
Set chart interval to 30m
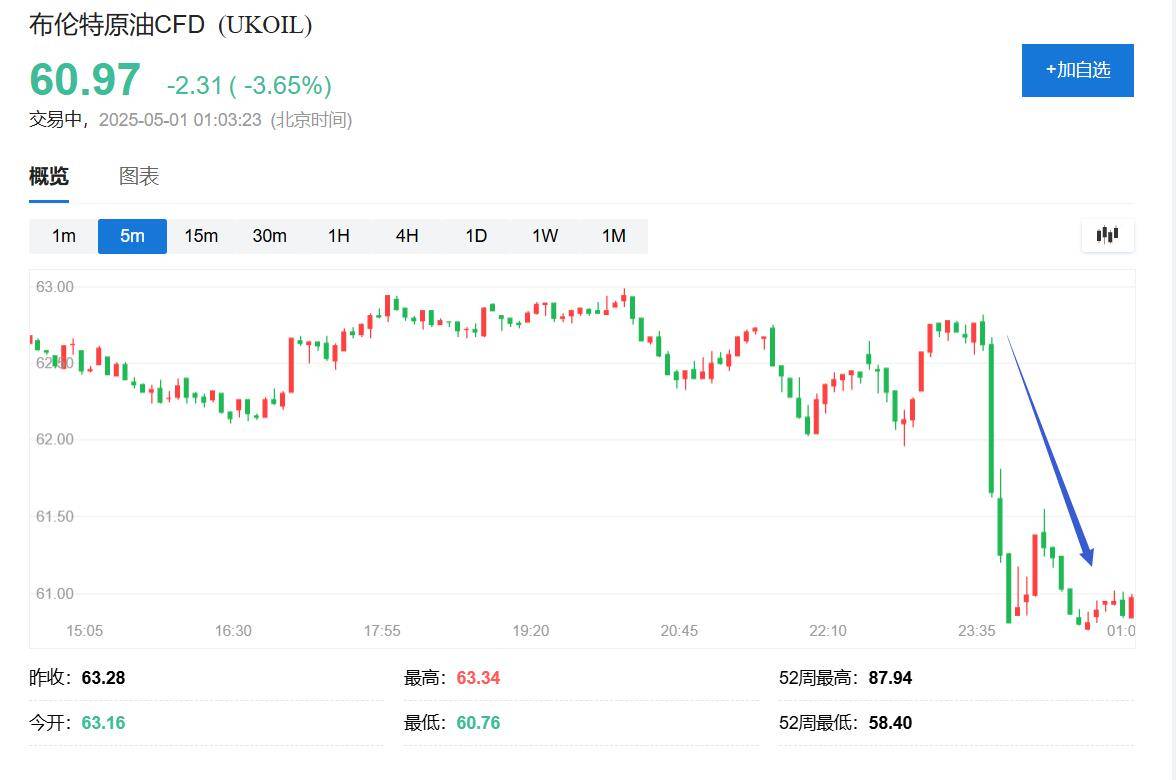coord(269,236)
